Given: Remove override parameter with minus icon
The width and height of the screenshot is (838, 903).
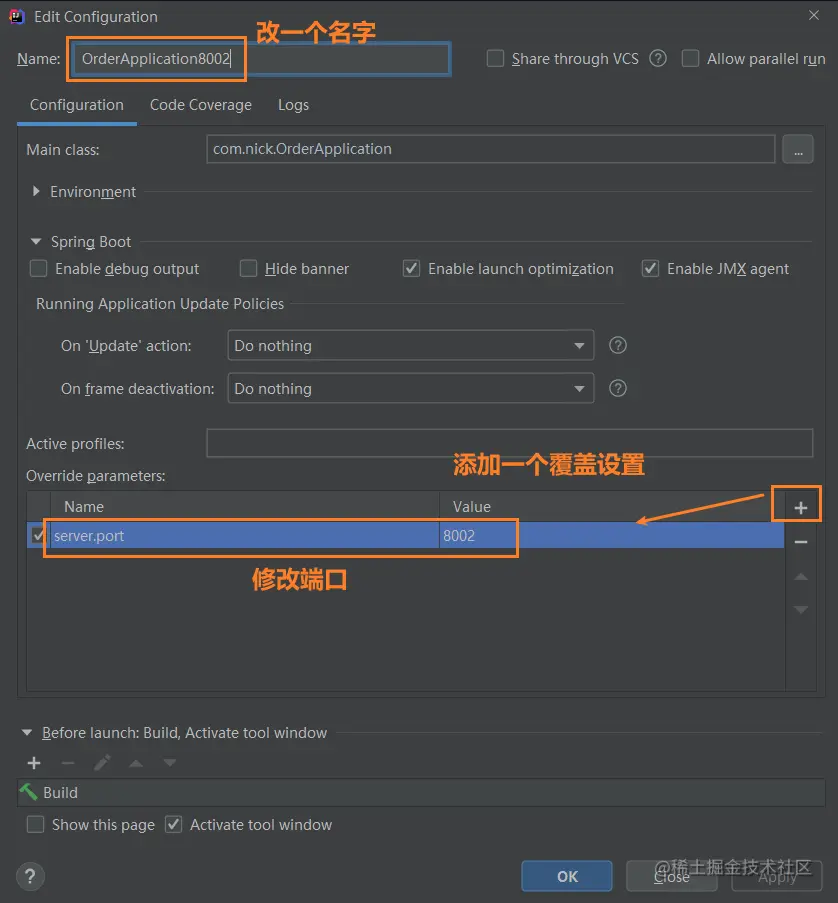Looking at the screenshot, I should point(801,542).
